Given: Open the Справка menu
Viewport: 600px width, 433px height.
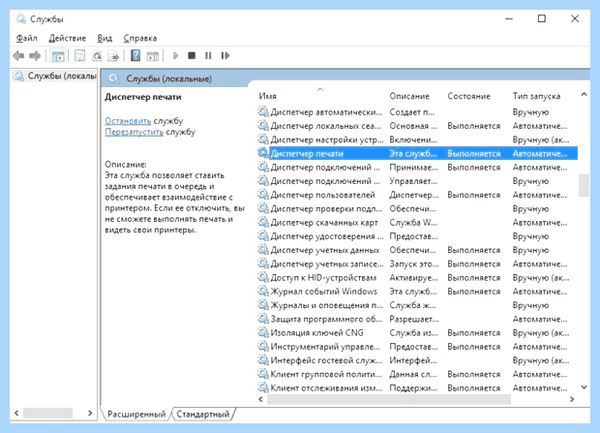Looking at the screenshot, I should pyautogui.click(x=140, y=38).
